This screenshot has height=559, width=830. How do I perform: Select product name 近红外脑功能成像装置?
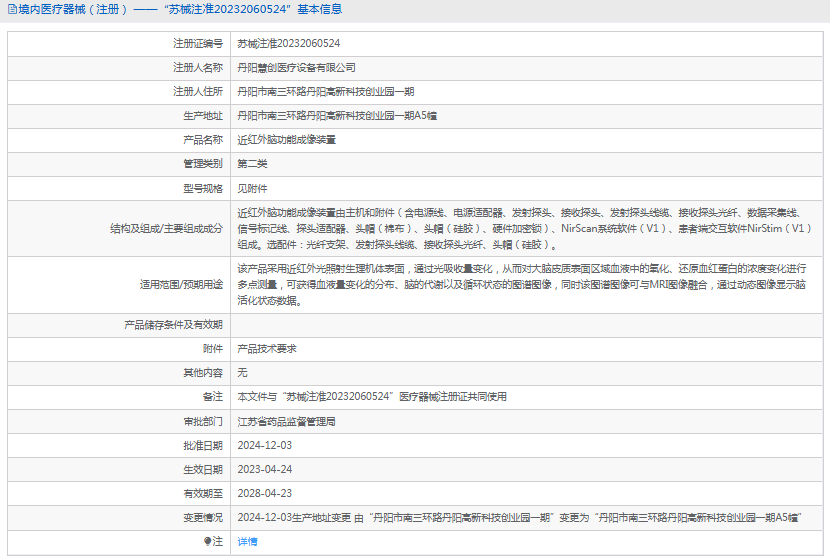286,140
